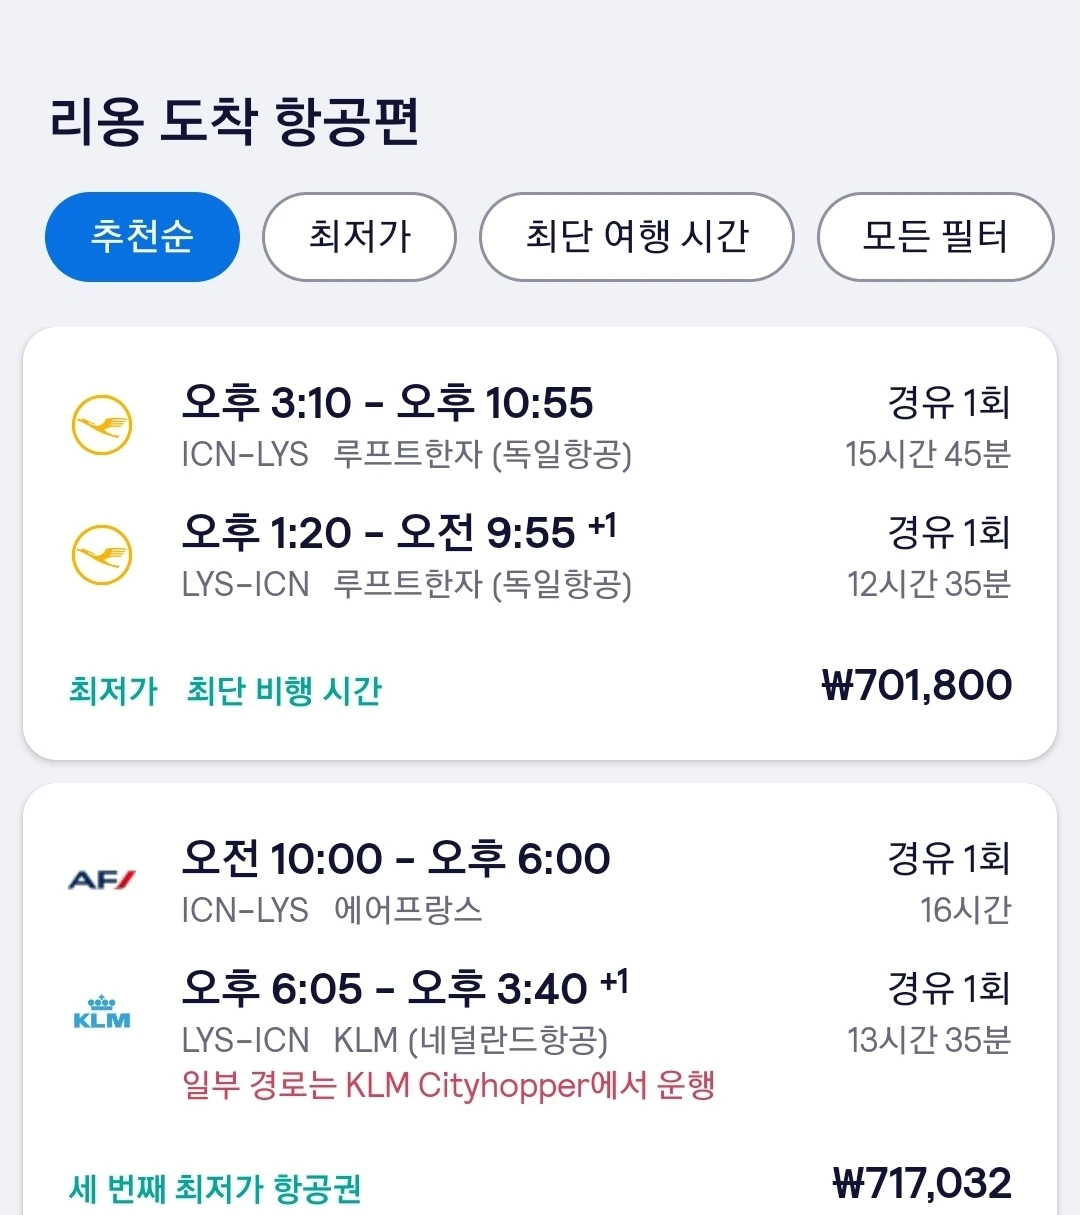Tap the 리옹 도착 항공편 heading

coord(234,122)
